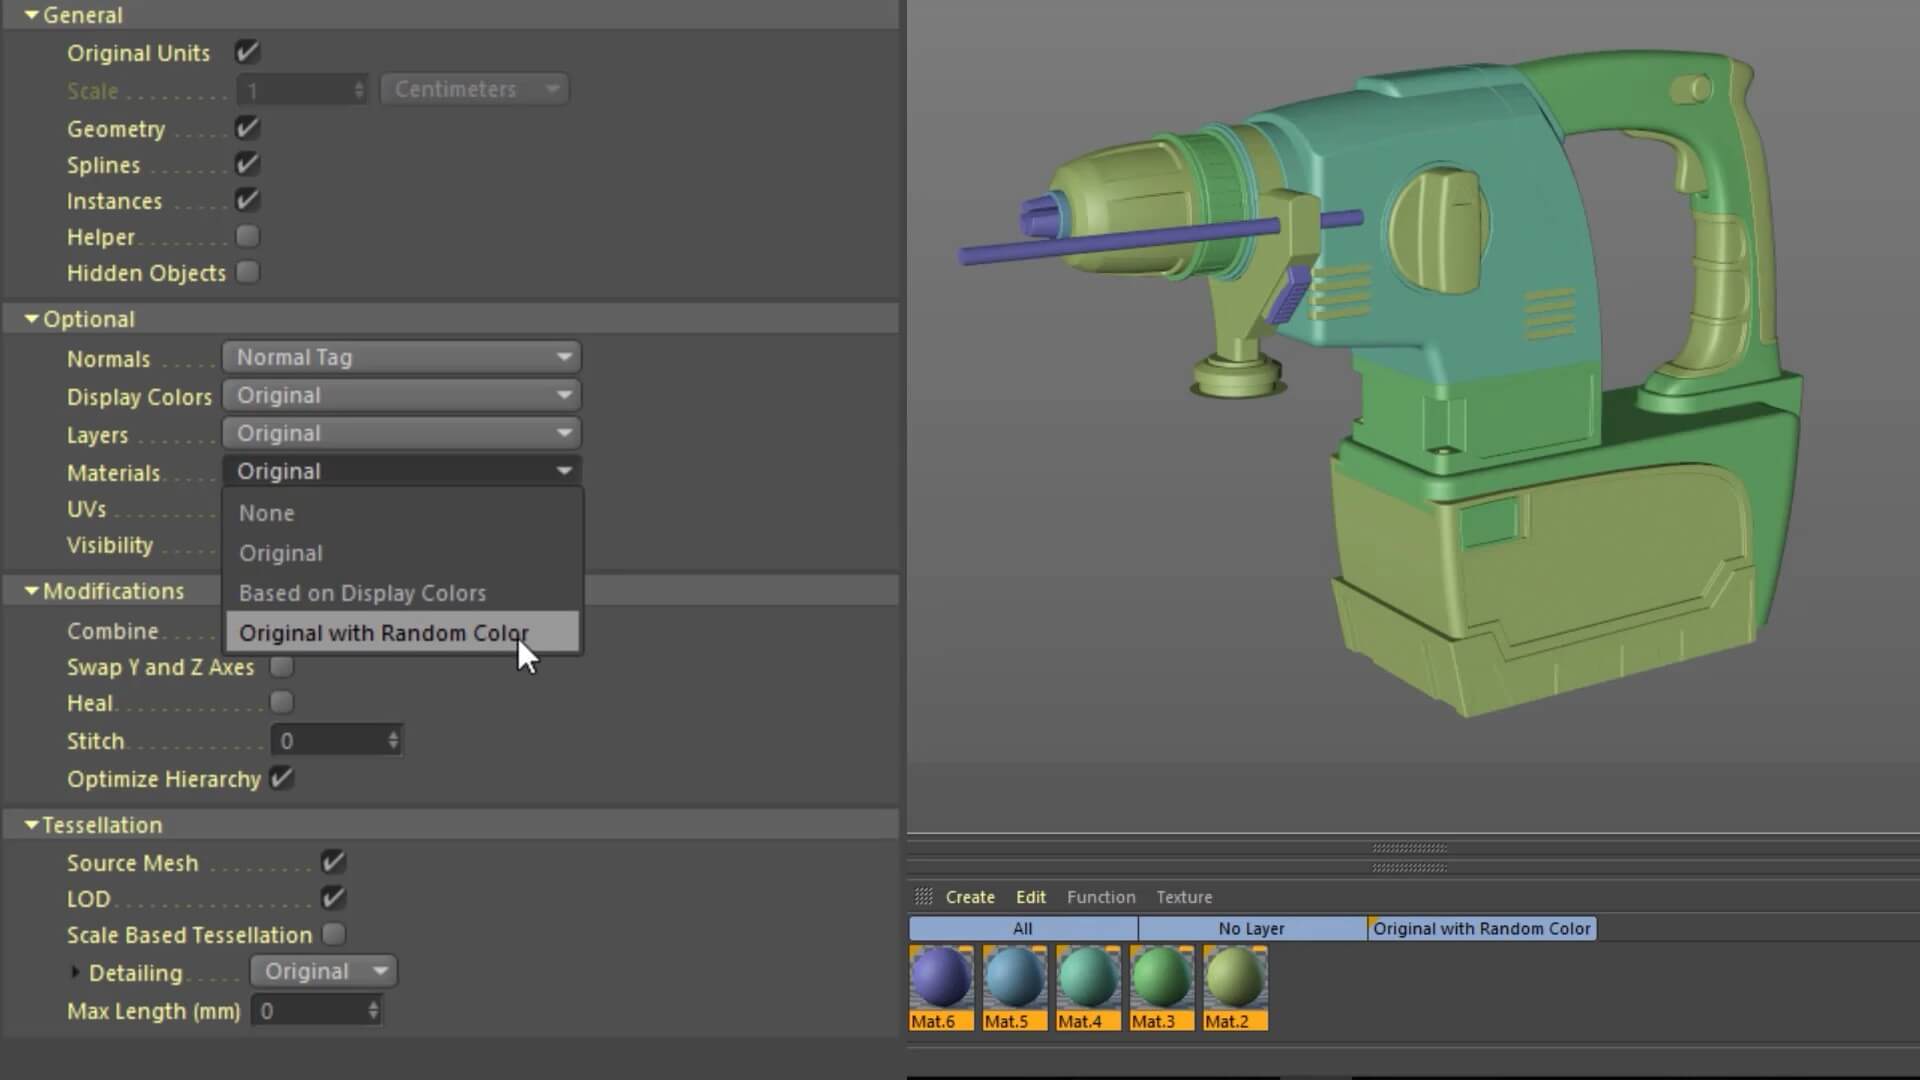Uncheck Optimize Hierarchy
This screenshot has width=1920, height=1080.
(x=282, y=779)
